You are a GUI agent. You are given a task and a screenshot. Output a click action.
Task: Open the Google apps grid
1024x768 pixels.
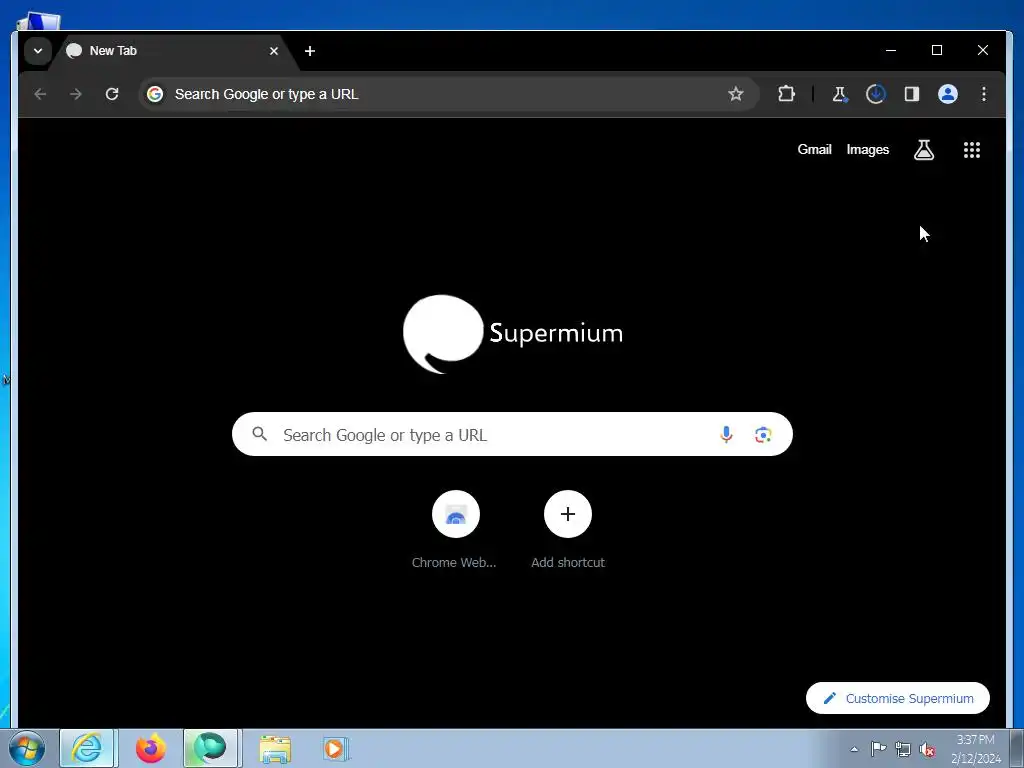coord(972,150)
